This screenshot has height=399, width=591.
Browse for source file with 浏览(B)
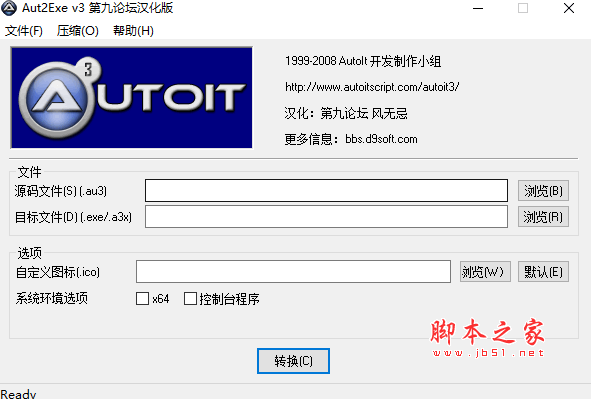(543, 191)
